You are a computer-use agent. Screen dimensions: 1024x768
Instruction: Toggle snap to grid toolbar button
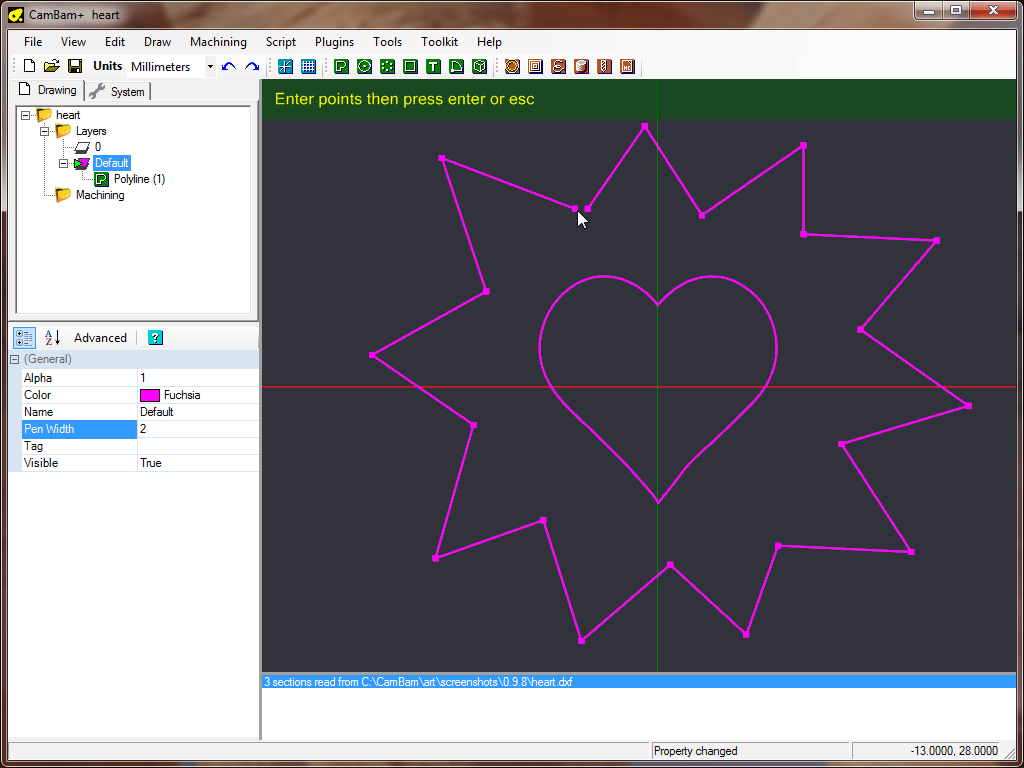[x=285, y=67]
